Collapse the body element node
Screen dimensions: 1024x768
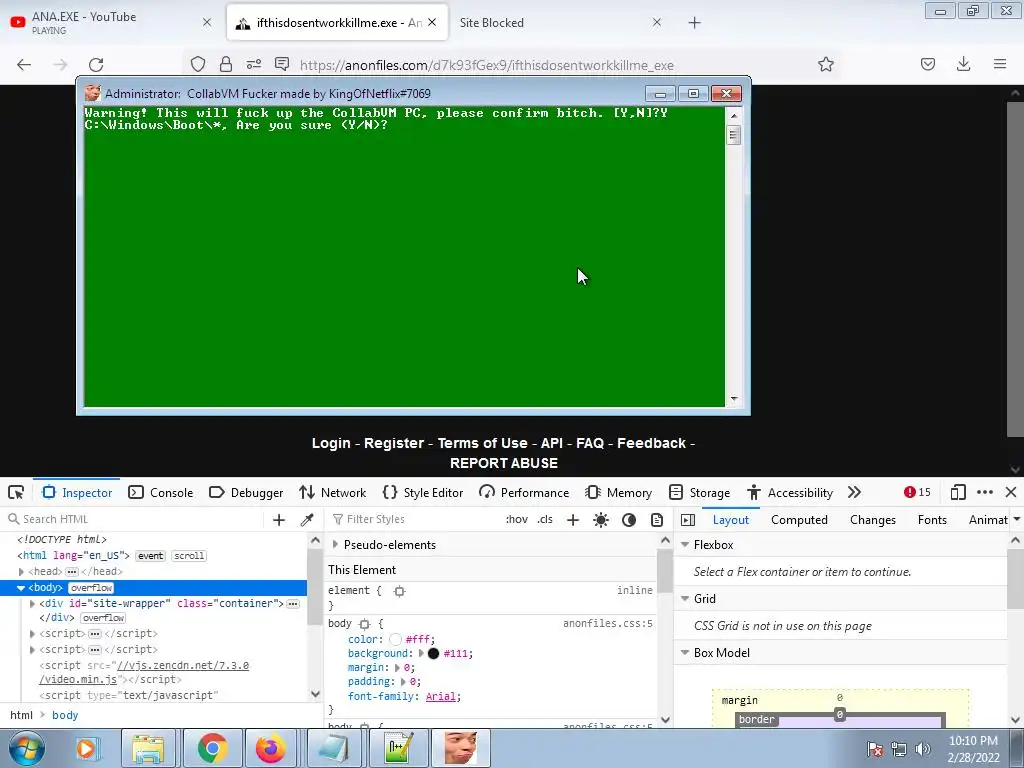coord(20,588)
